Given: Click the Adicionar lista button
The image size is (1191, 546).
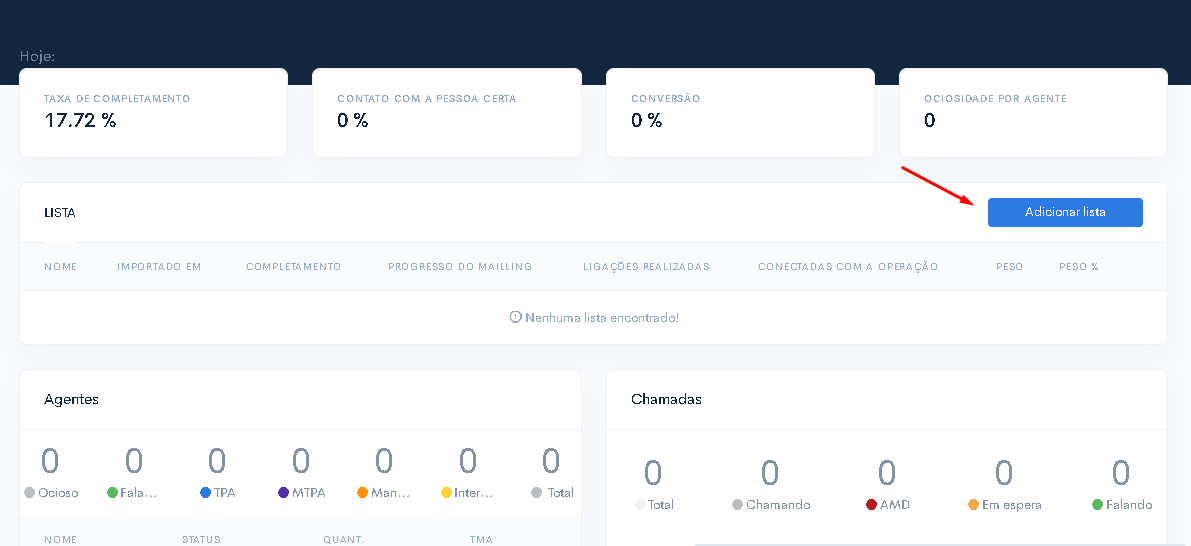Looking at the screenshot, I should (x=1065, y=213).
